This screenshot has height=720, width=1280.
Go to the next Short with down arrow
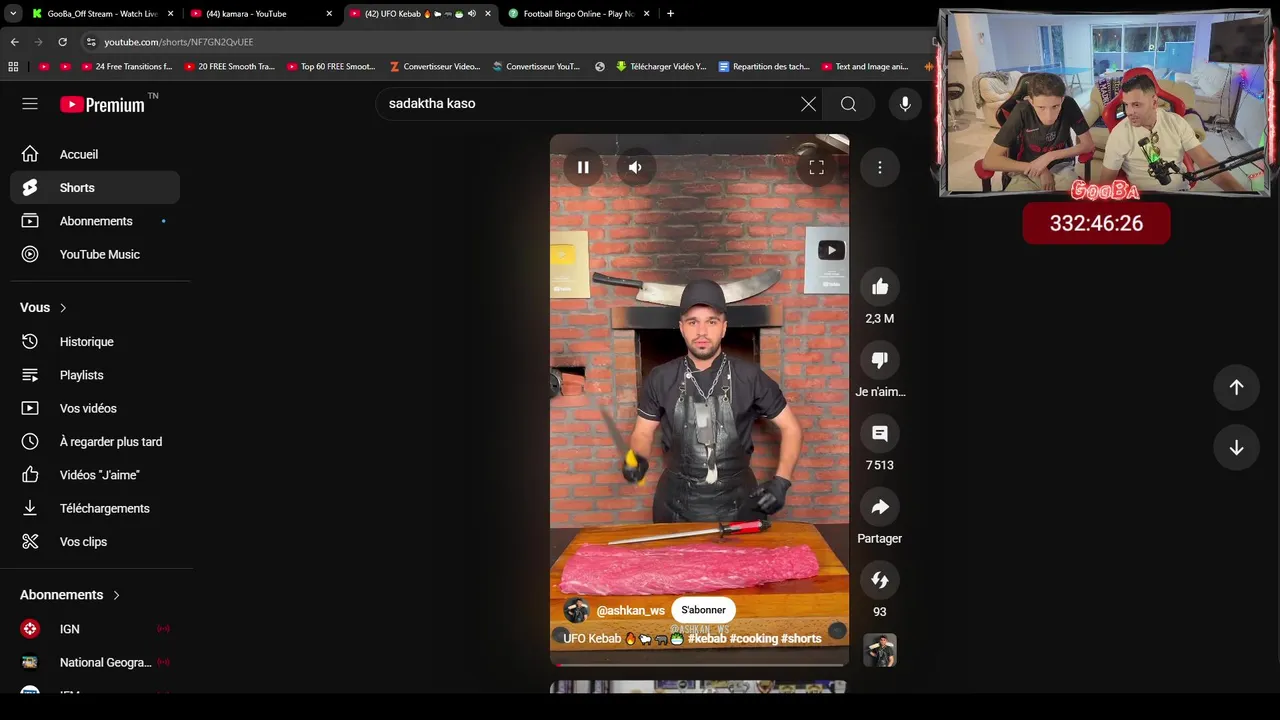tap(1236, 448)
